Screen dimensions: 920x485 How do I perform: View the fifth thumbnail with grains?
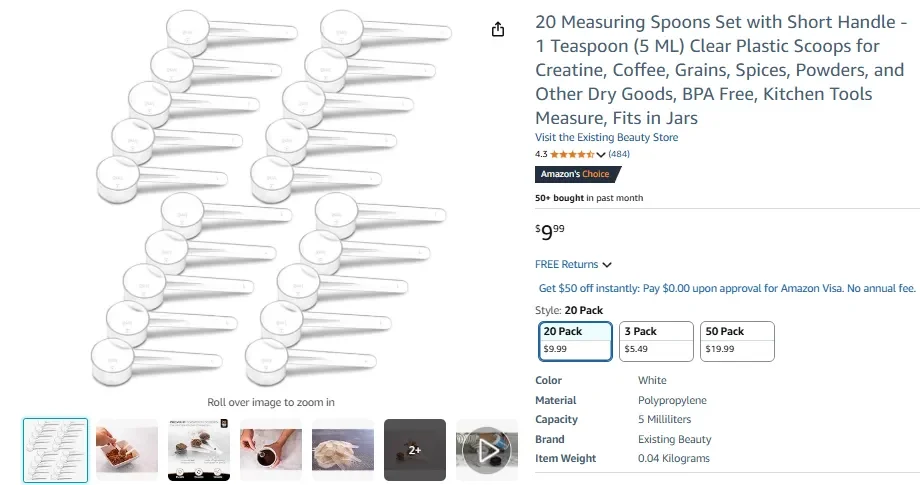click(343, 450)
